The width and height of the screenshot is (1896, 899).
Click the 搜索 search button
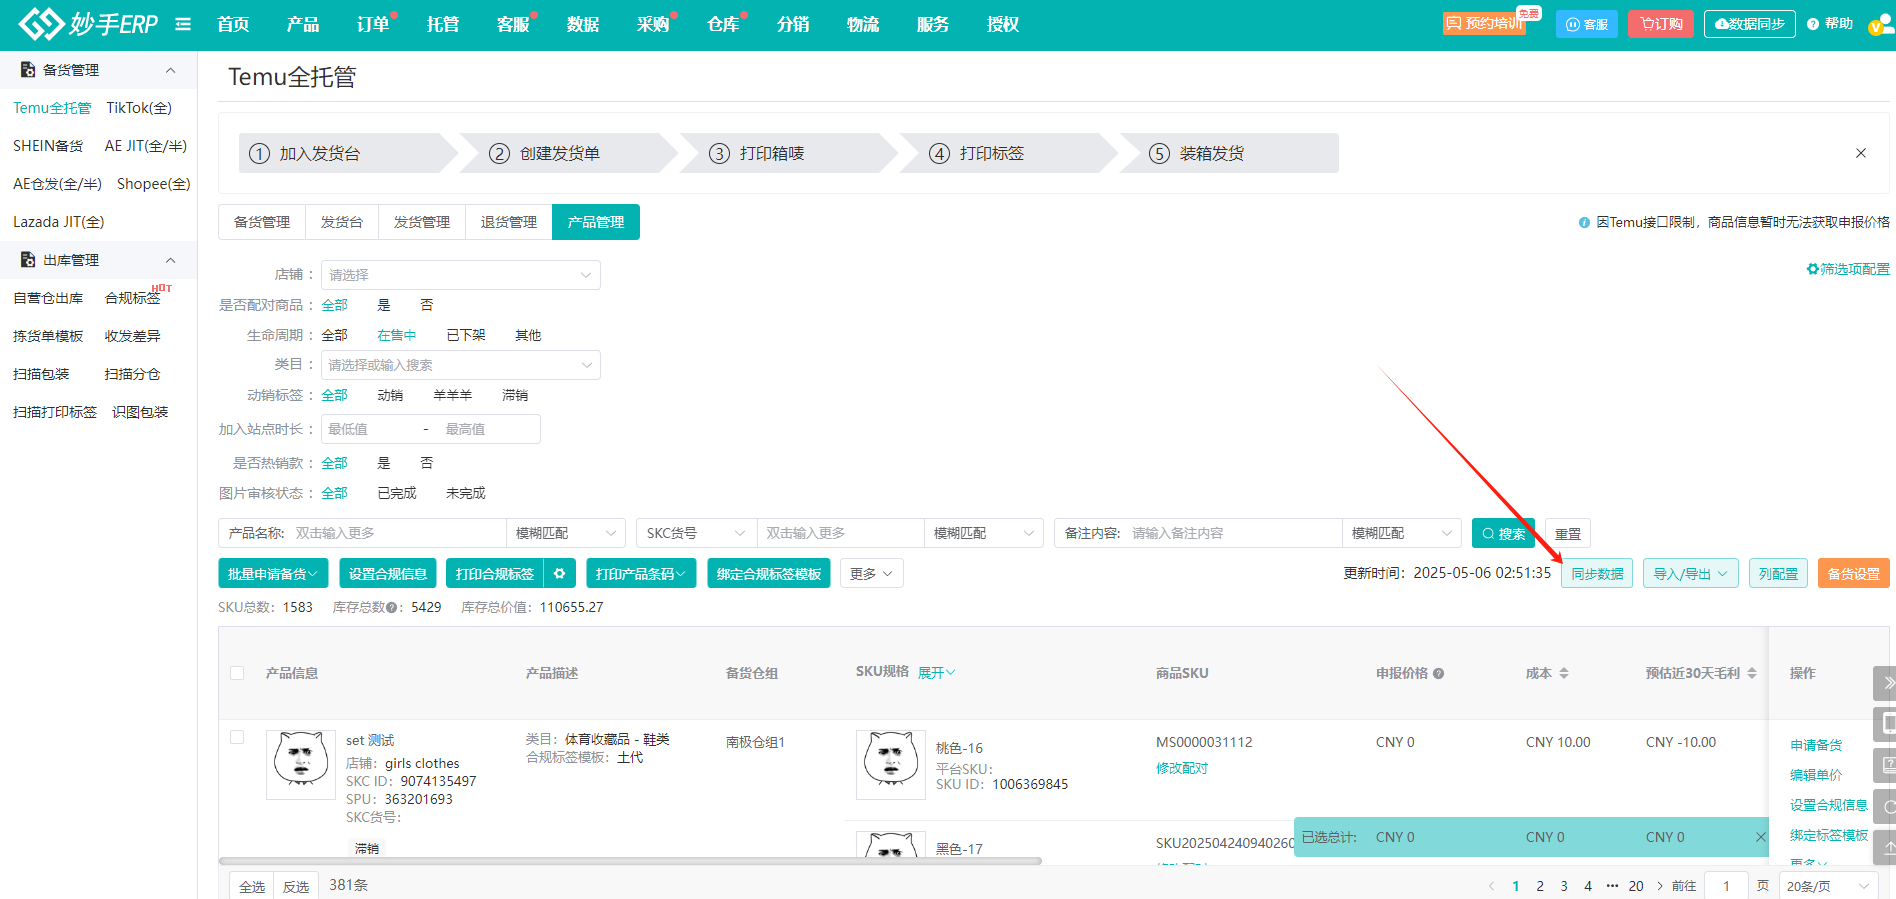pyautogui.click(x=1503, y=533)
